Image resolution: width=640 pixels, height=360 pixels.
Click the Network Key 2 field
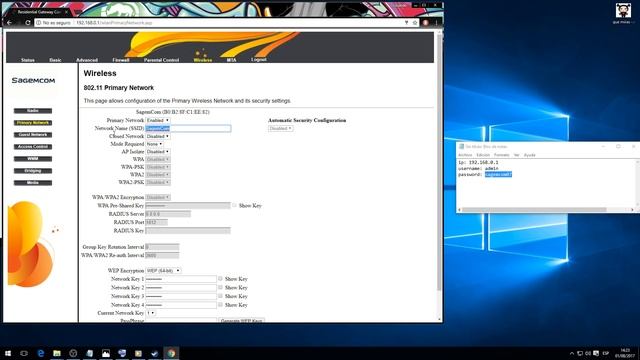coord(181,288)
